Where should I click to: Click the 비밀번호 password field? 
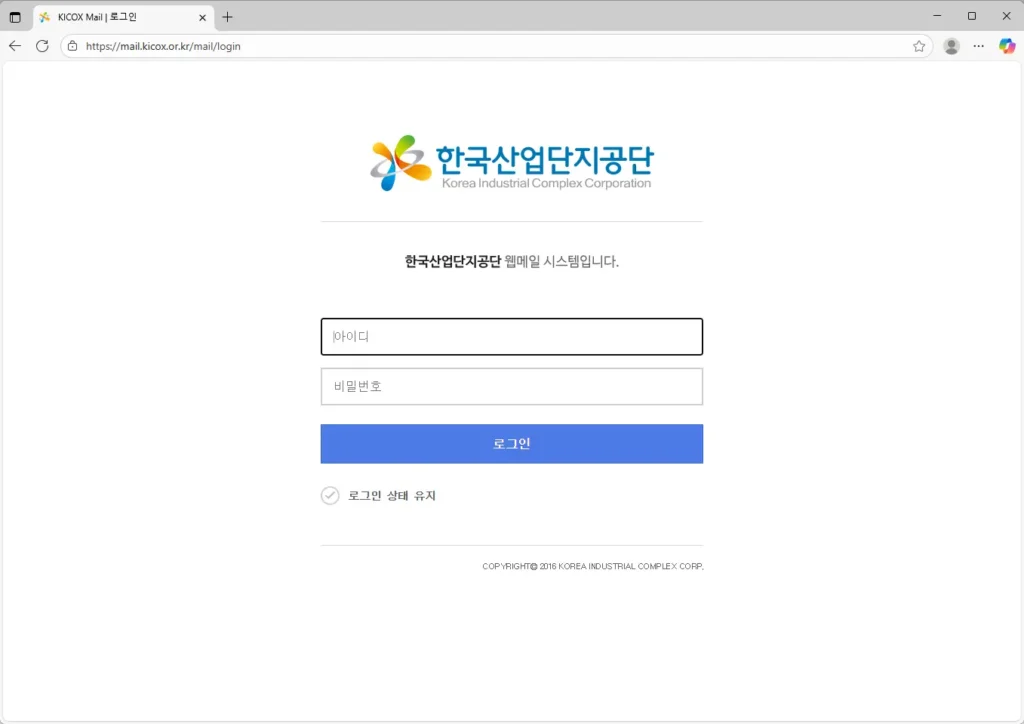pos(511,386)
